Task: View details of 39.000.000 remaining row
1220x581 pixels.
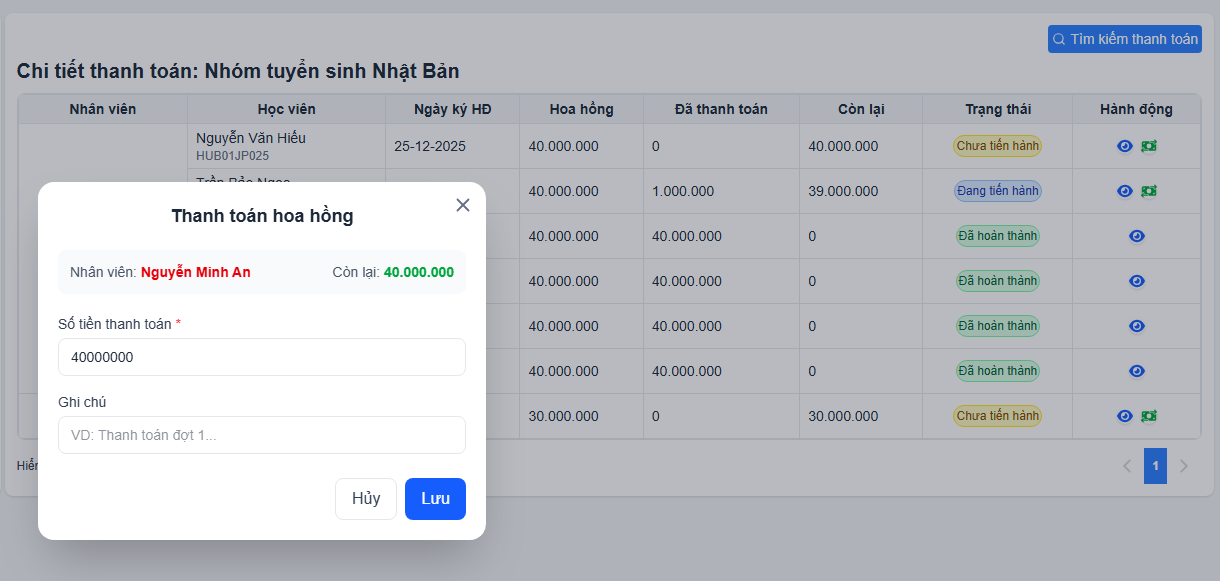Action: (1125, 191)
